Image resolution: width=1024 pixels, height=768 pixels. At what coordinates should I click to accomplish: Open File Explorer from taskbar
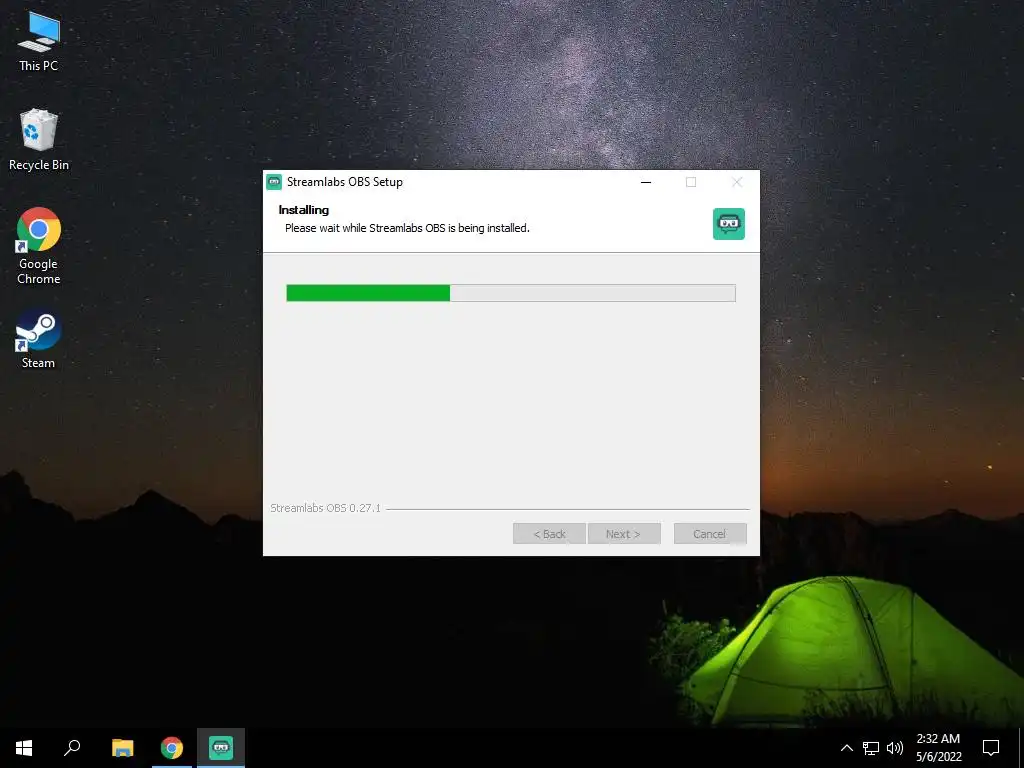coord(122,748)
